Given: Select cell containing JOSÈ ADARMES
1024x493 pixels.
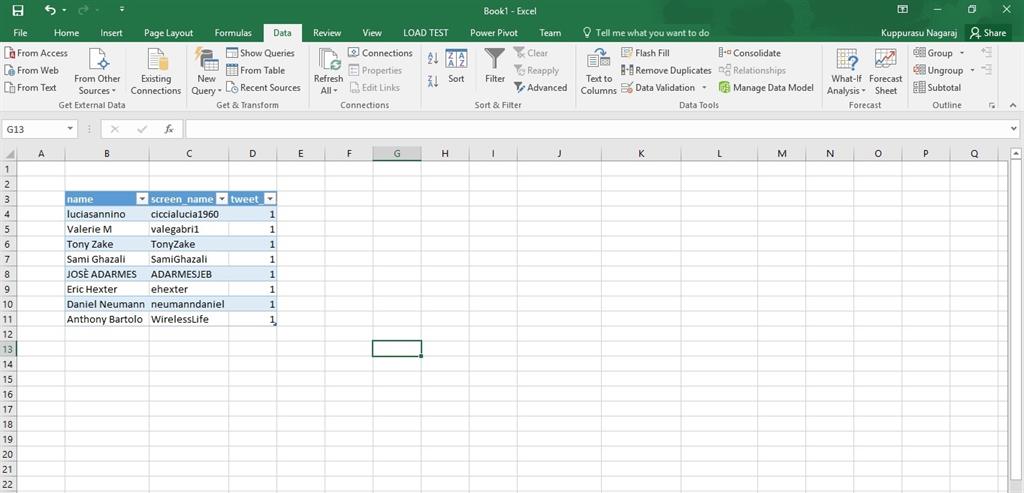Looking at the screenshot, I should (107, 274).
